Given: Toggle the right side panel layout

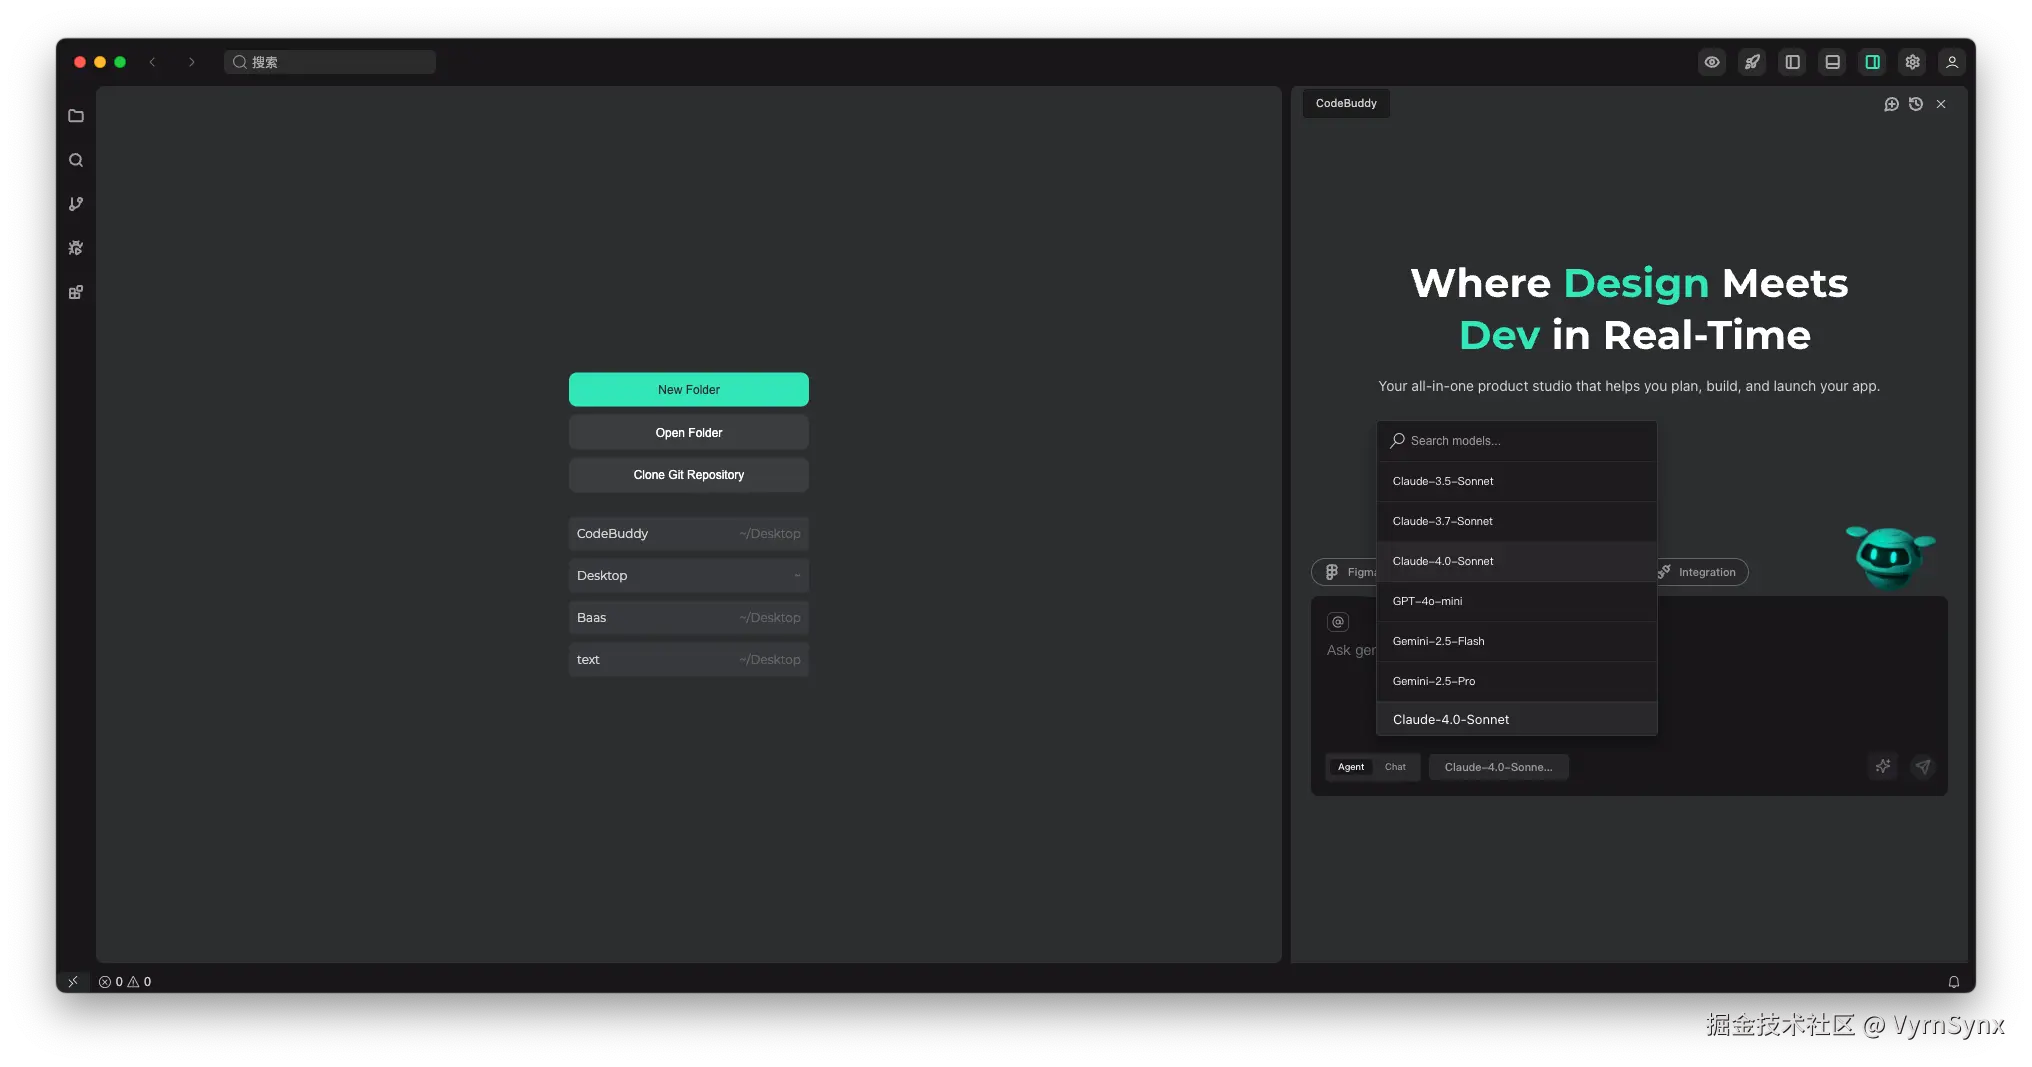Looking at the screenshot, I should [1872, 62].
